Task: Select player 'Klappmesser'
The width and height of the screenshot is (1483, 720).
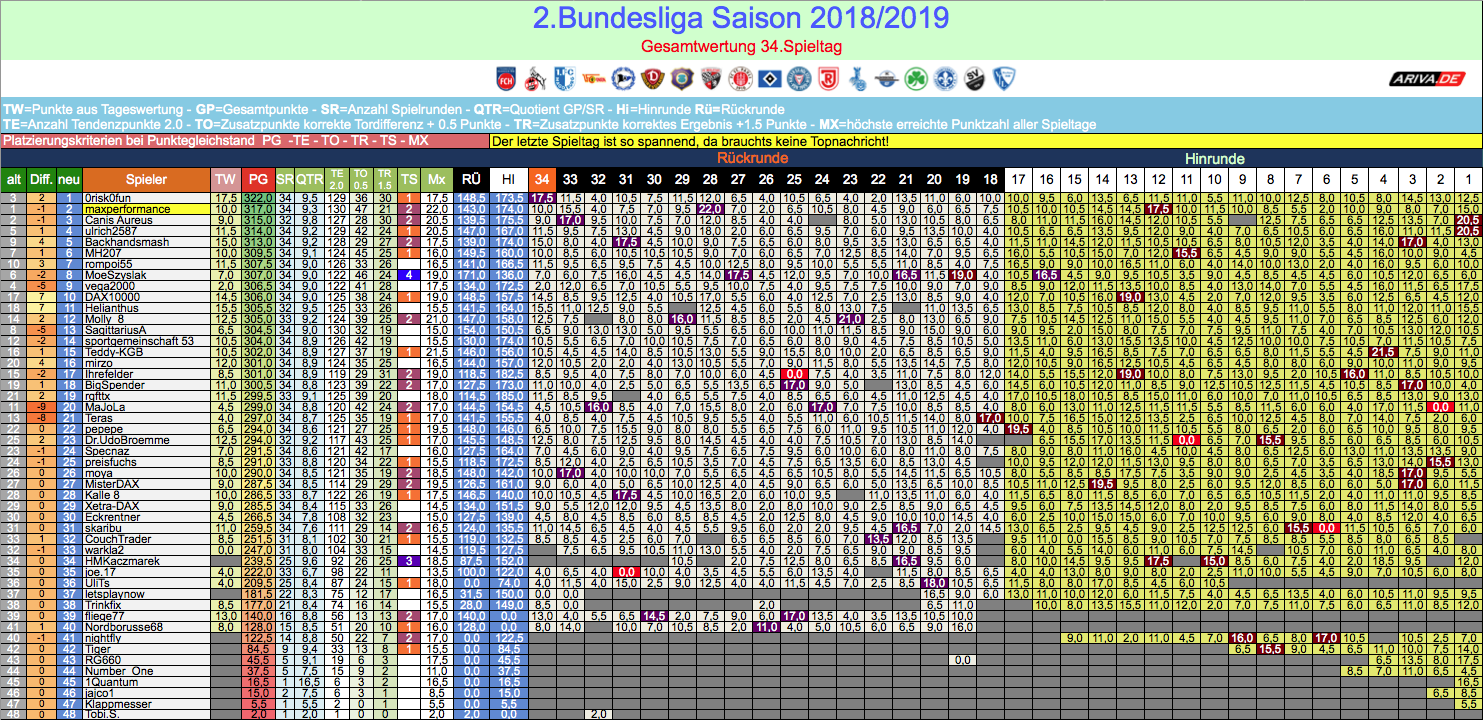Action: point(145,704)
